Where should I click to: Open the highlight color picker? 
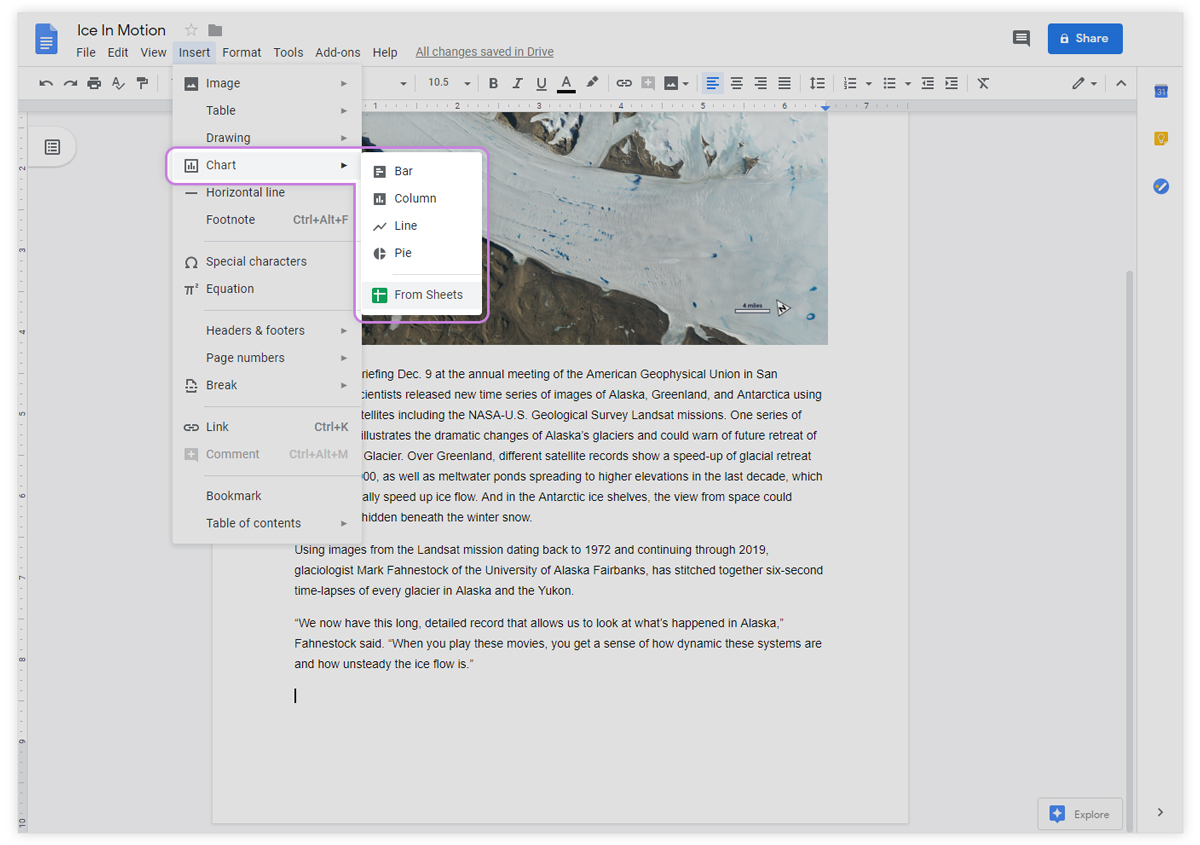592,83
